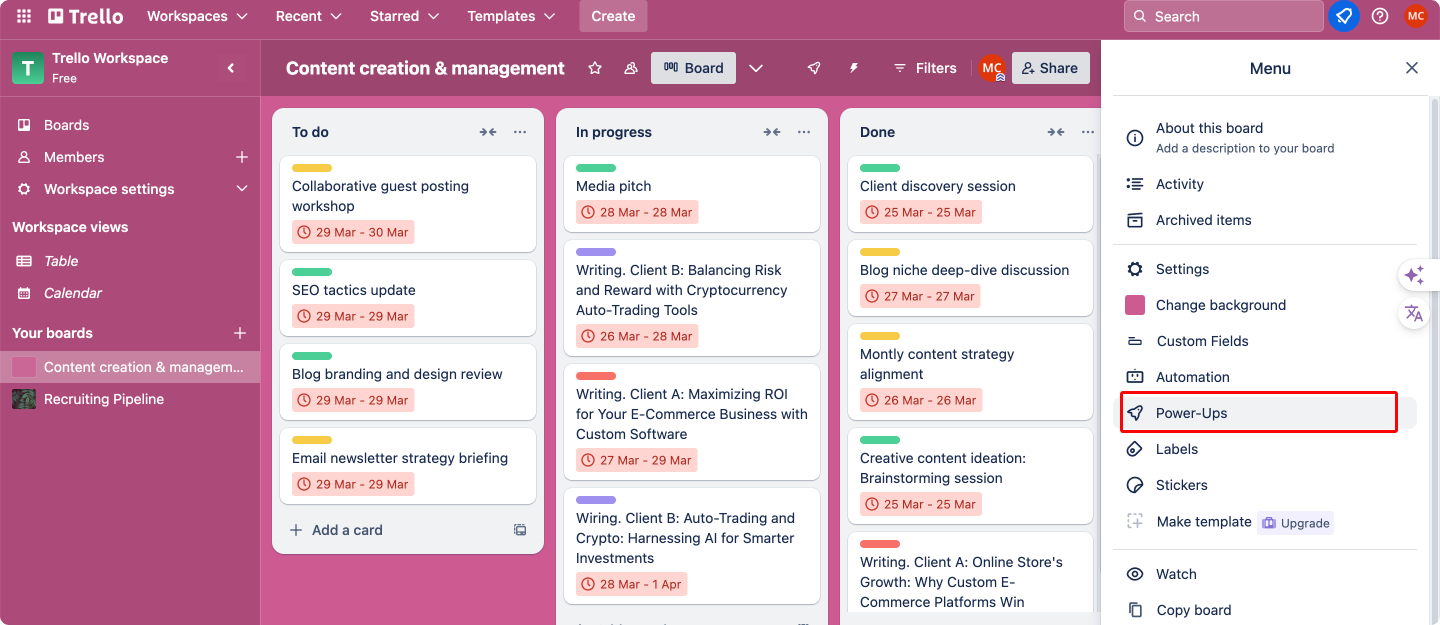Open Custom Fields in board menu
Image resolution: width=1440 pixels, height=625 pixels.
point(1265,341)
